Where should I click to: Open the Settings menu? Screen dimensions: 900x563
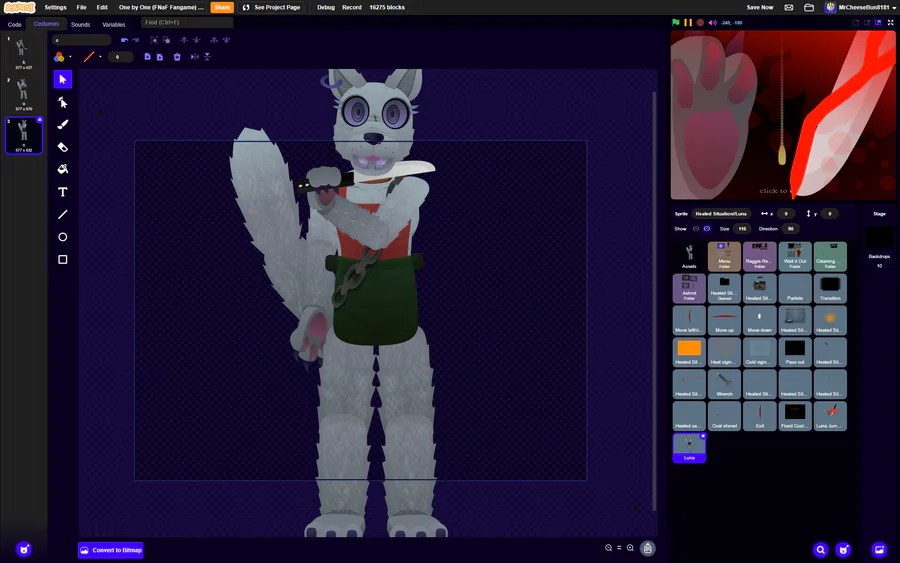tap(55, 7)
